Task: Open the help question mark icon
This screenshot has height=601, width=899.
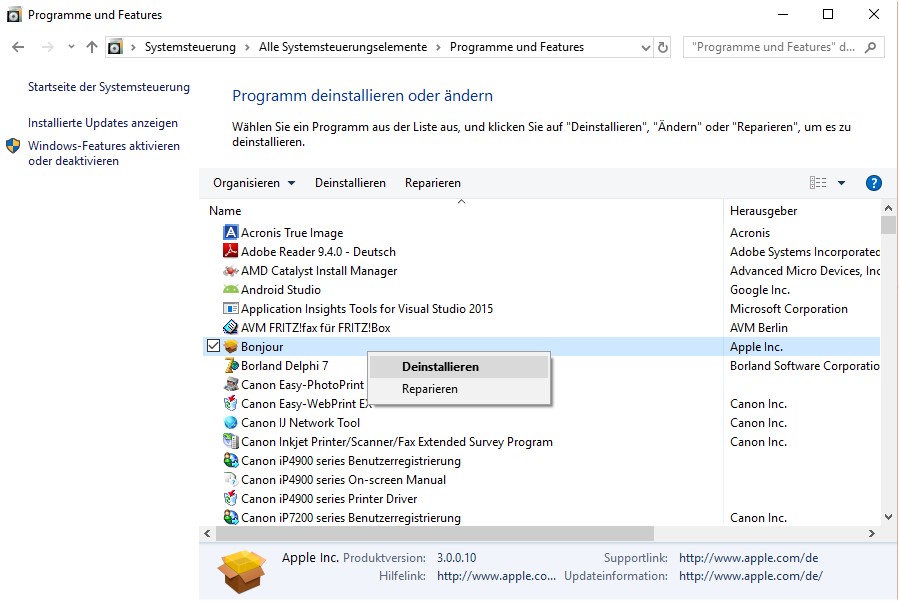Action: pos(873,183)
